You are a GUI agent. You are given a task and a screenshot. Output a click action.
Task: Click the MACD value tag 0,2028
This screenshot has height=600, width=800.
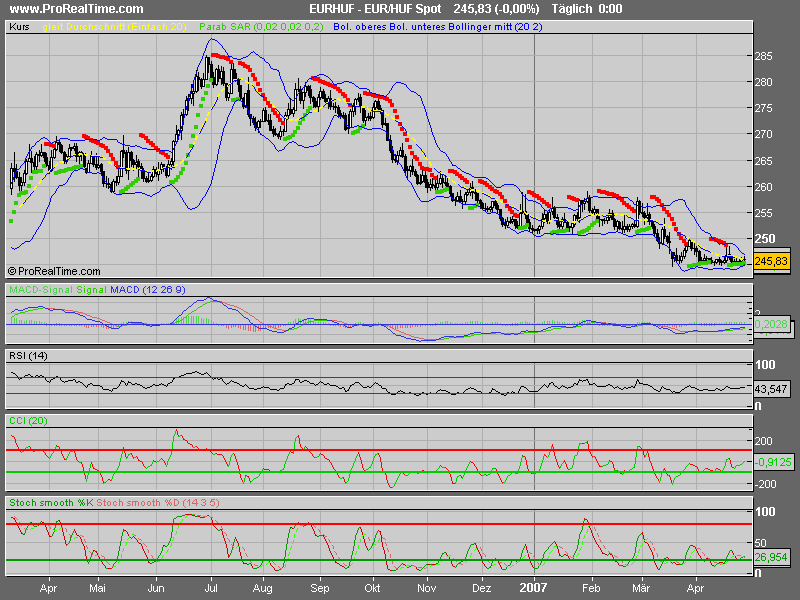point(772,325)
